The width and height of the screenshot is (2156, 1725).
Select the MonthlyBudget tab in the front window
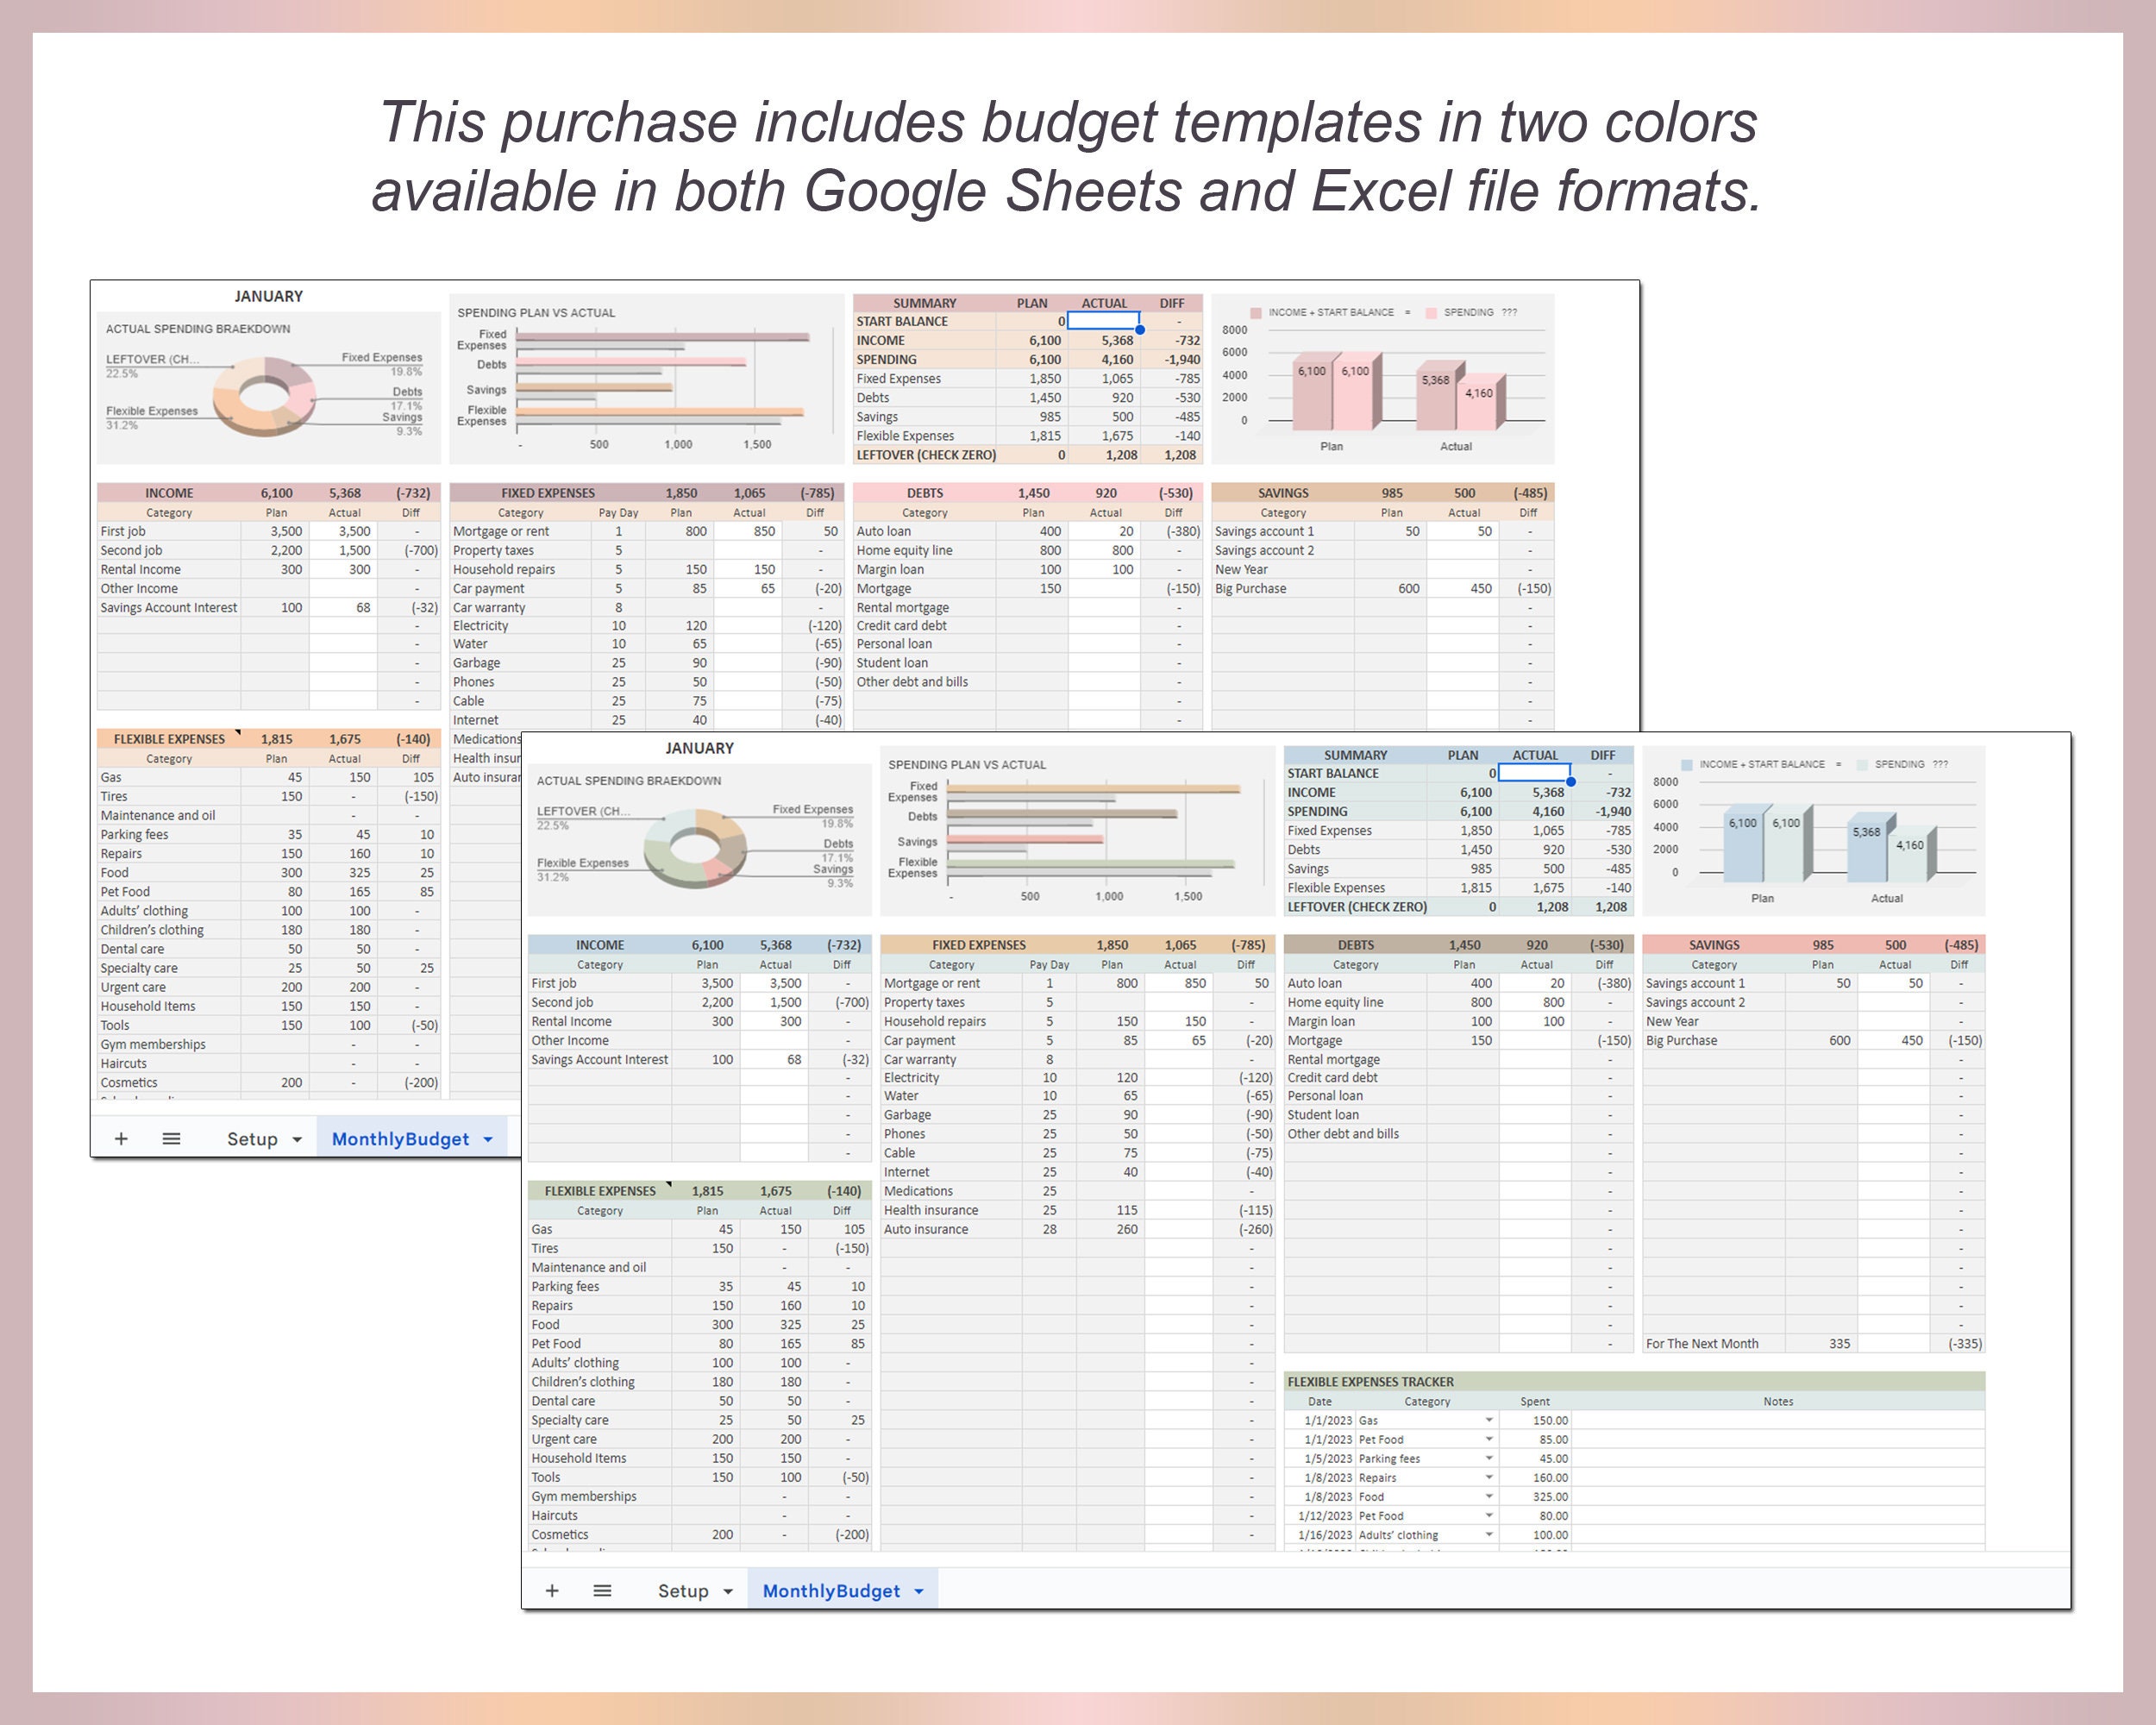pos(831,1591)
